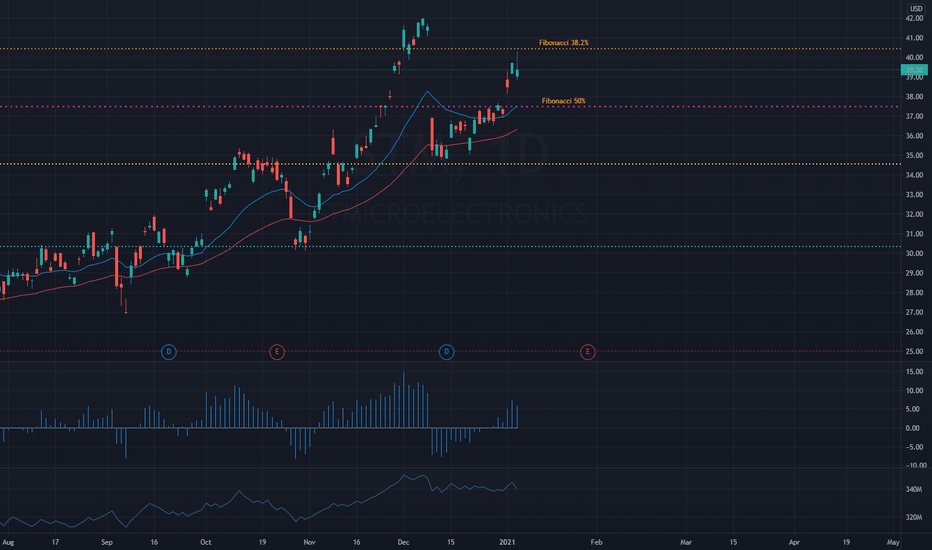Click the 38.00 price axis label
The width and height of the screenshot is (932, 550).
(914, 97)
